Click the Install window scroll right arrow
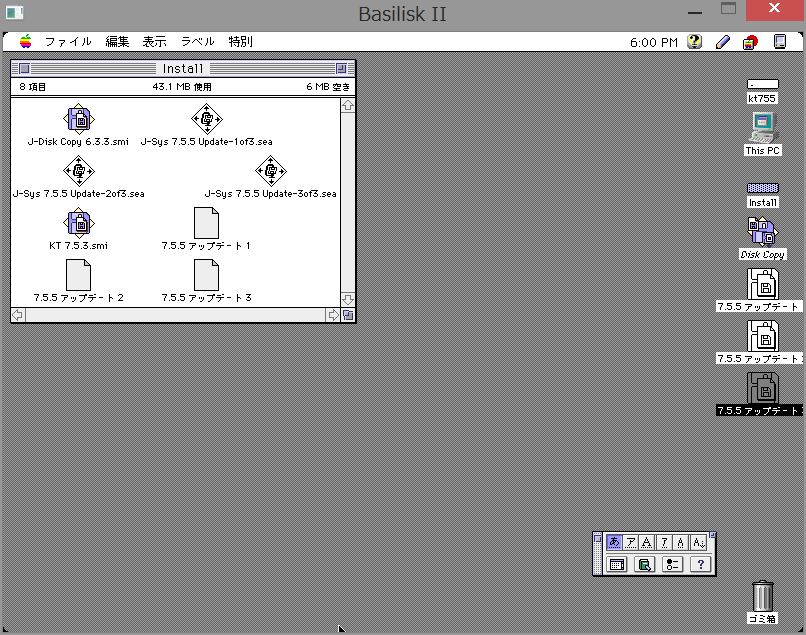Viewport: 806px width, 635px height. click(334, 315)
